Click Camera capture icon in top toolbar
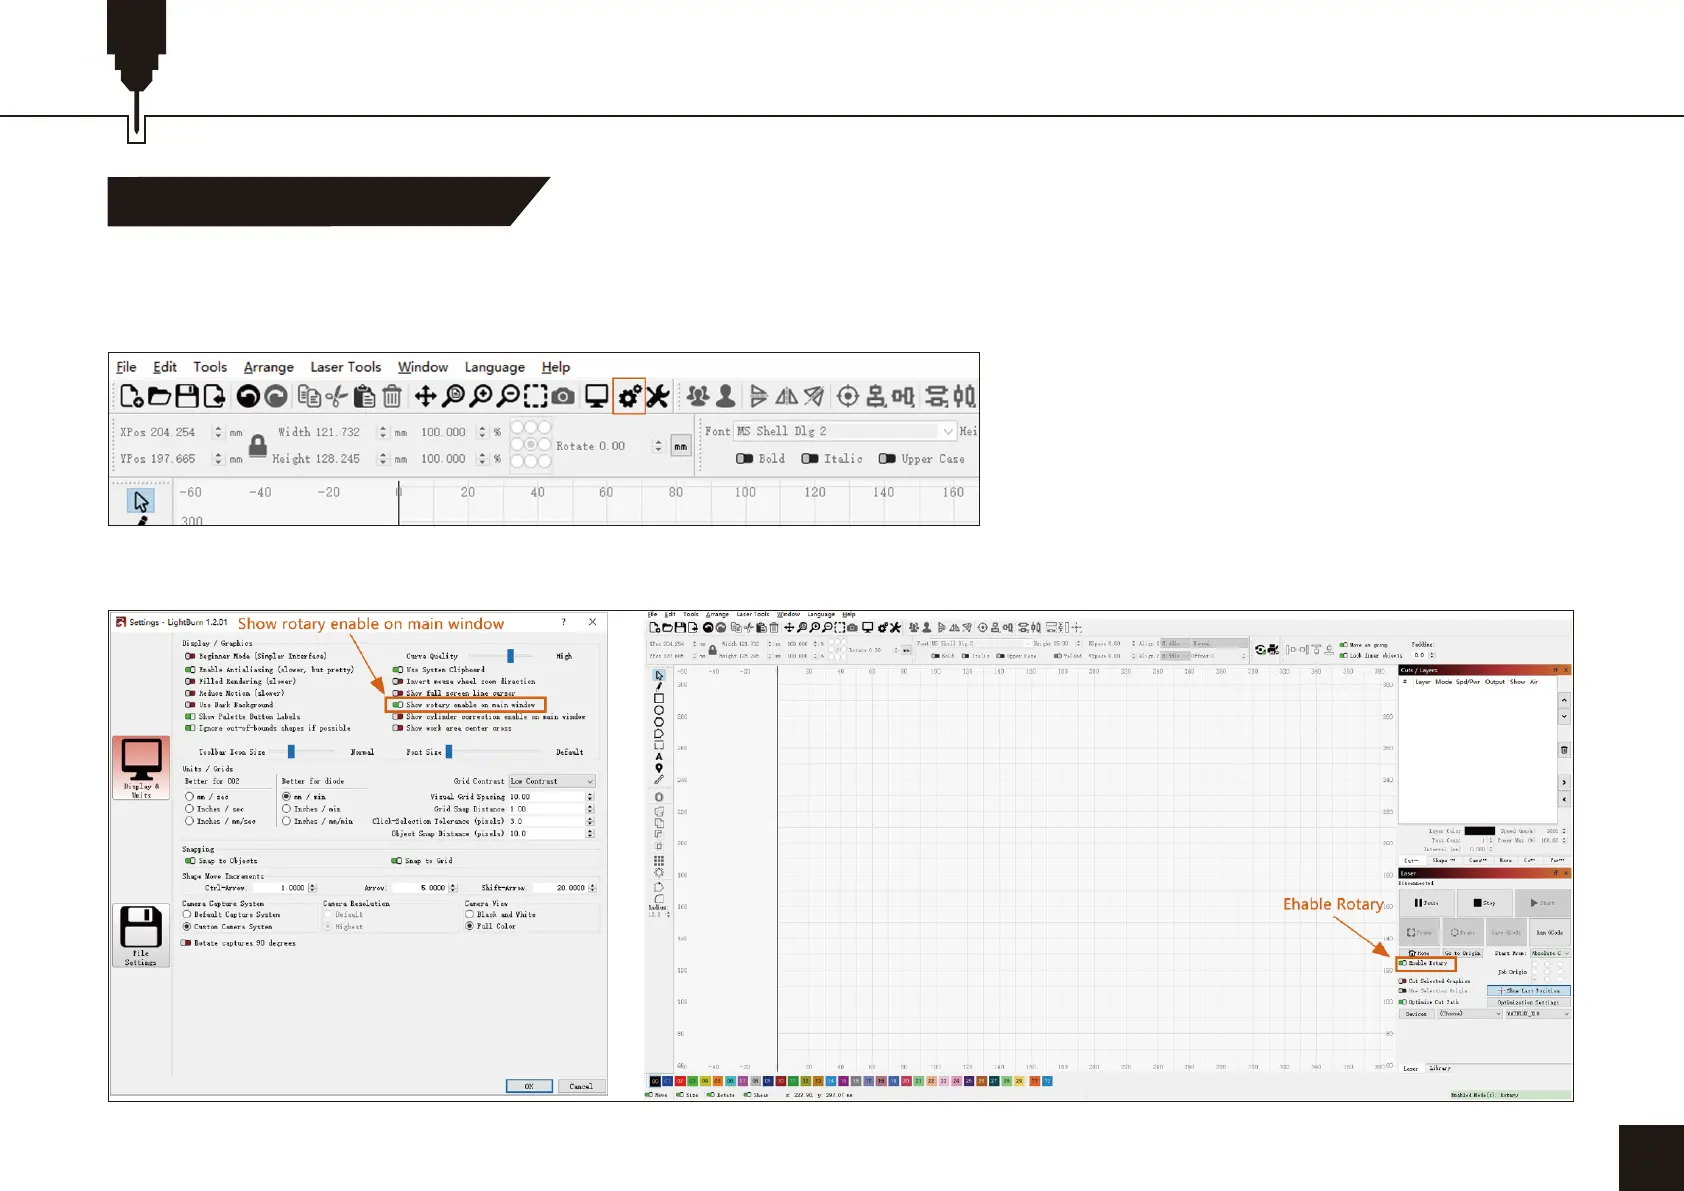This screenshot has width=1684, height=1191. [563, 397]
